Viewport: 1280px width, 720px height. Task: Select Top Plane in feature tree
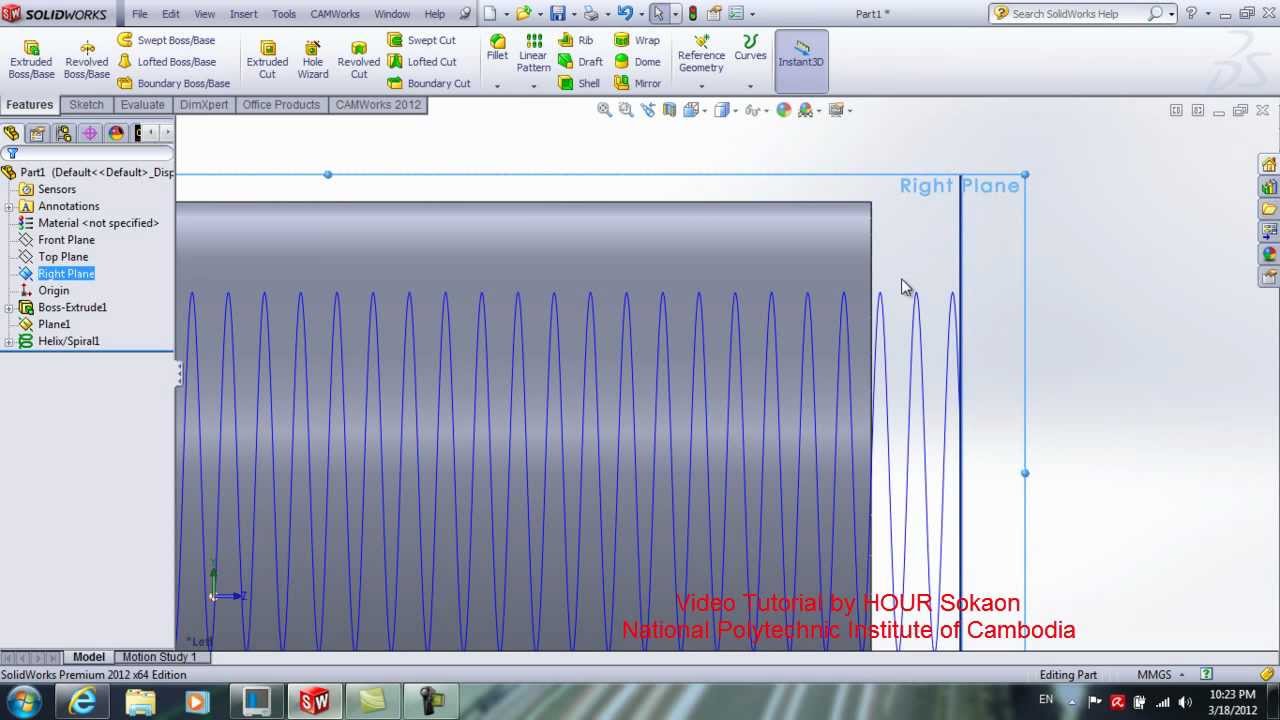point(63,257)
